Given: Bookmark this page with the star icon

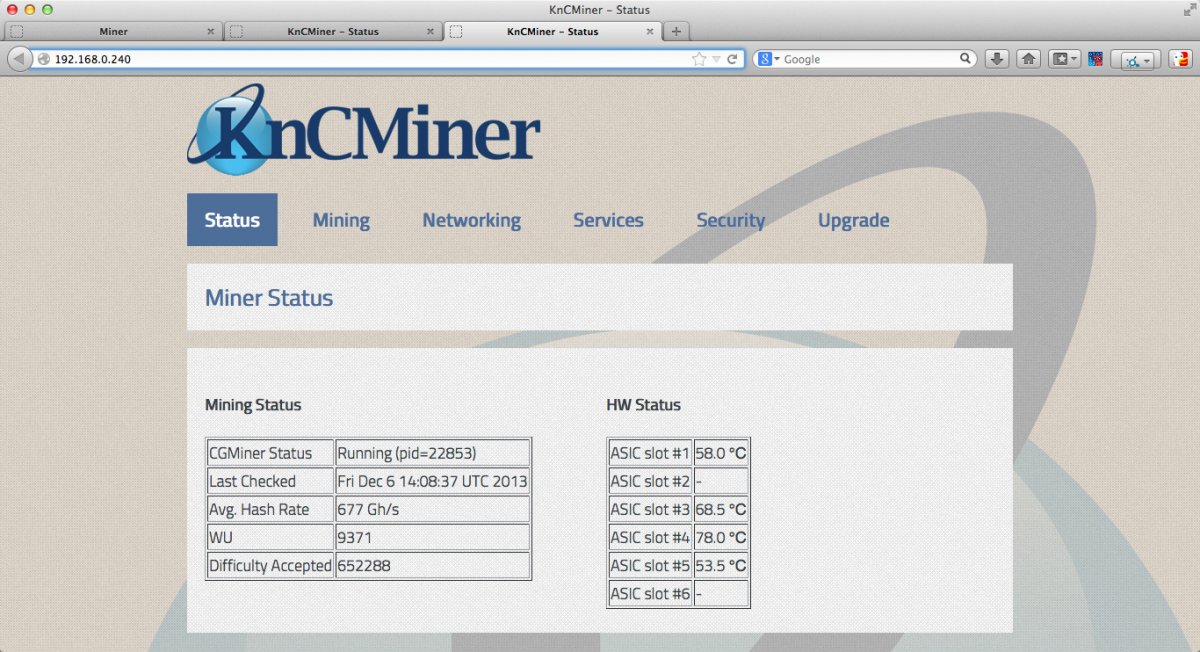Looking at the screenshot, I should click(699, 59).
